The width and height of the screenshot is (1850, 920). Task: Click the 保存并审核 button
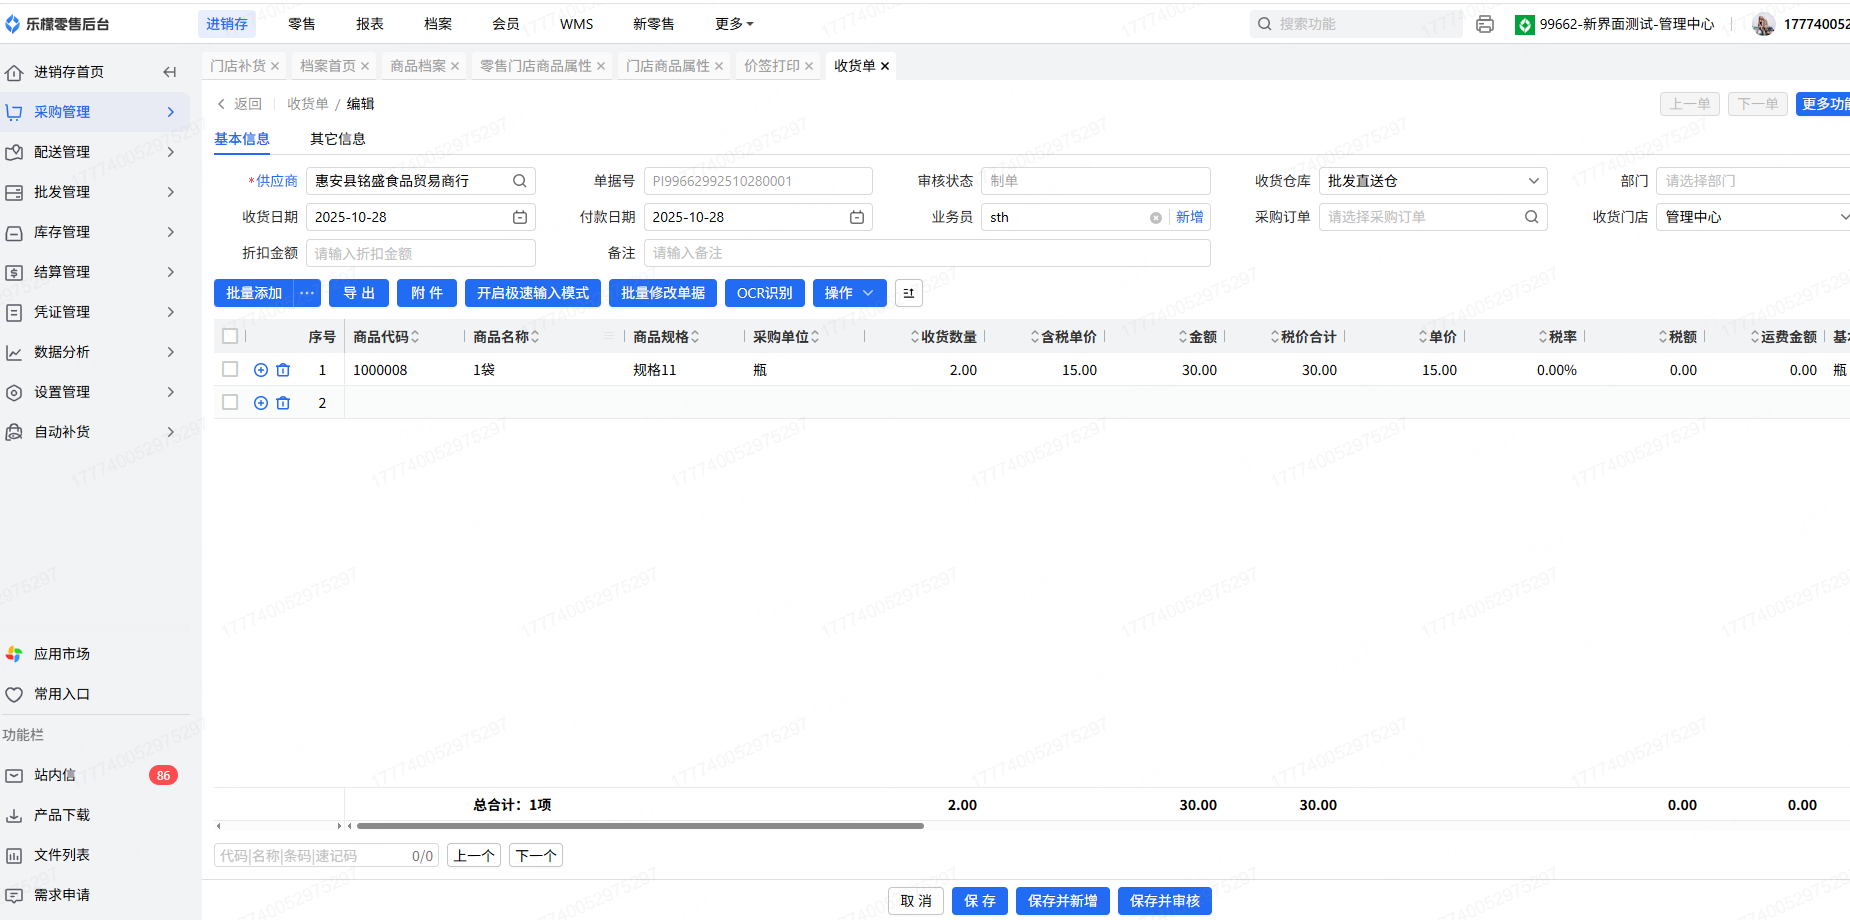click(1164, 901)
